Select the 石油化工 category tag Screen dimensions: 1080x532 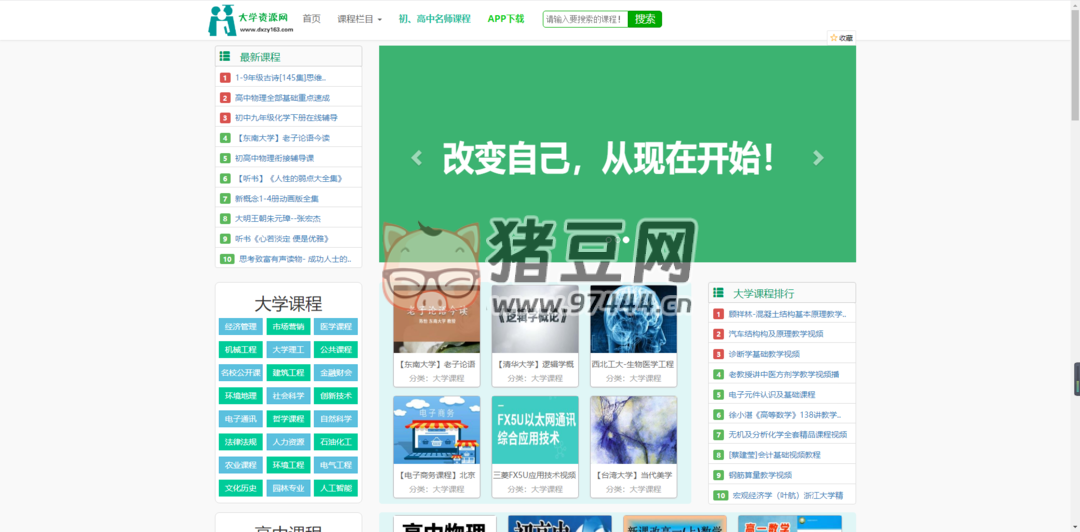[336, 442]
